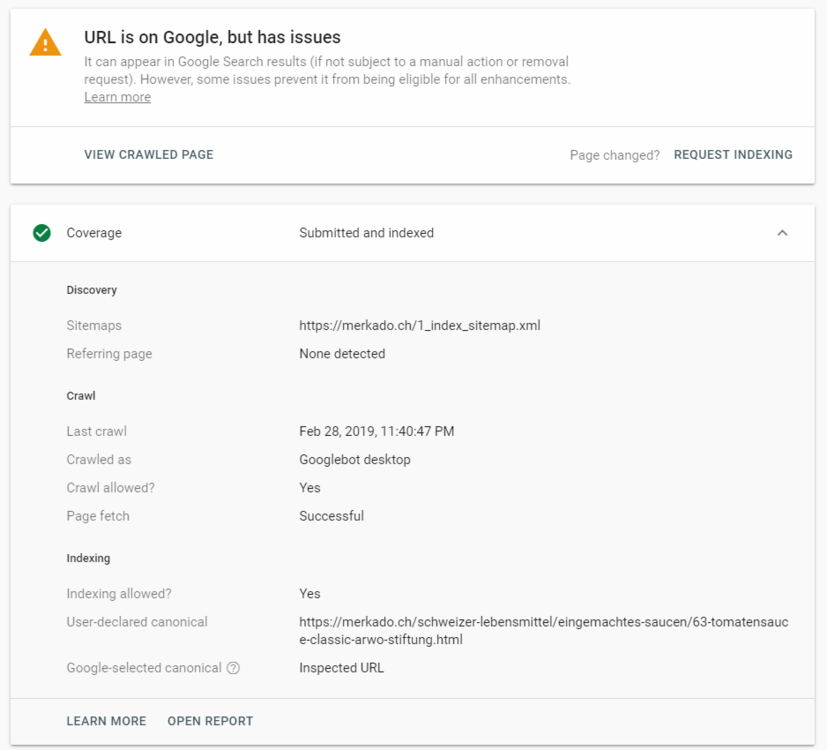The image size is (827, 750).
Task: Click the 'None detected' referring page value
Action: pos(341,353)
